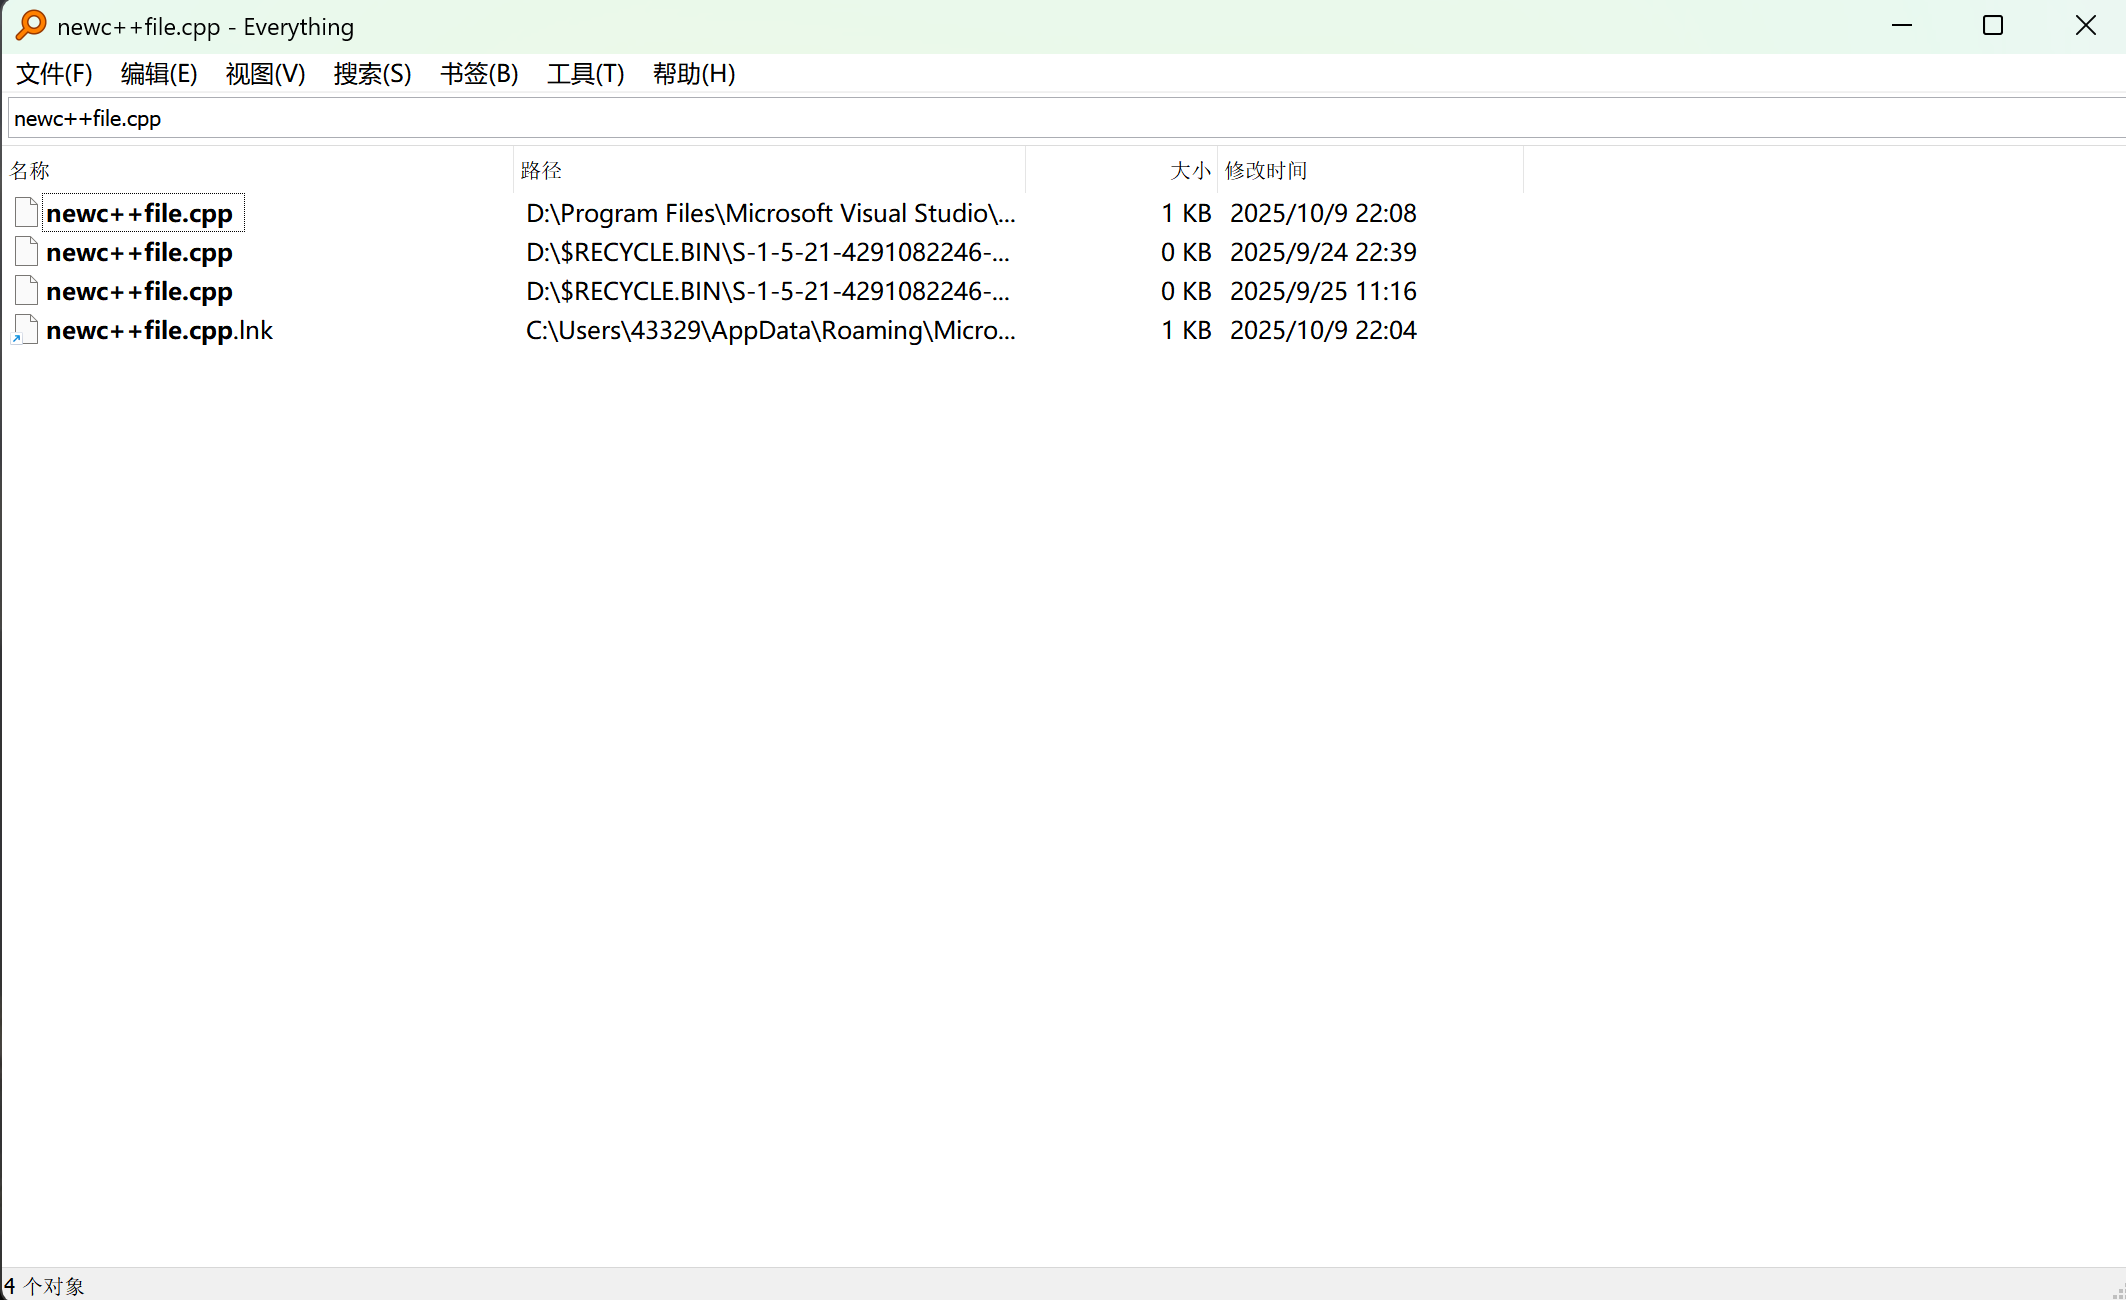Click RECYCLE.BIN path of 2025/9/24 row
2126x1300 pixels.
click(x=768, y=252)
